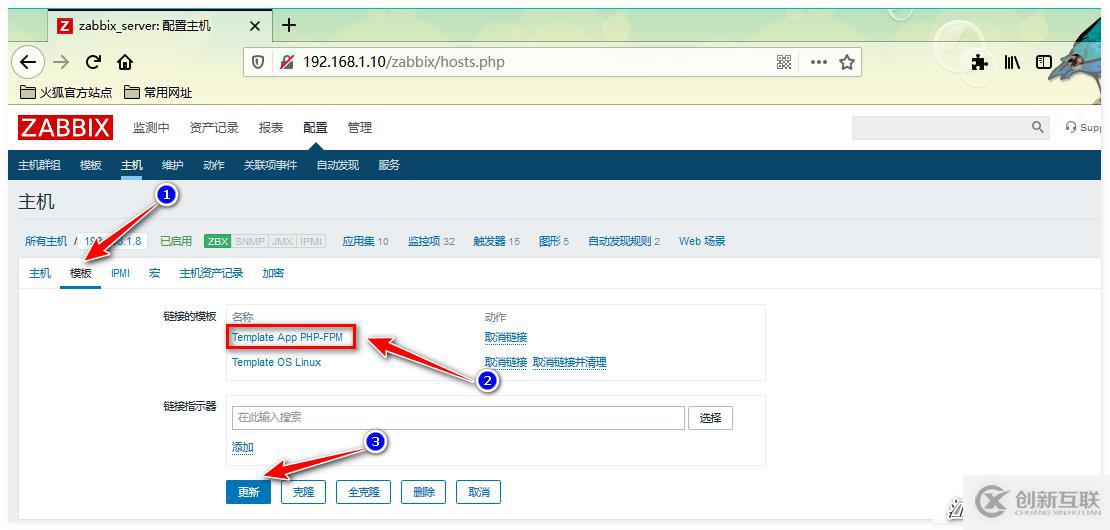The width and height of the screenshot is (1110, 530).
Task: Click the green ZBX availability badge
Action: click(217, 241)
